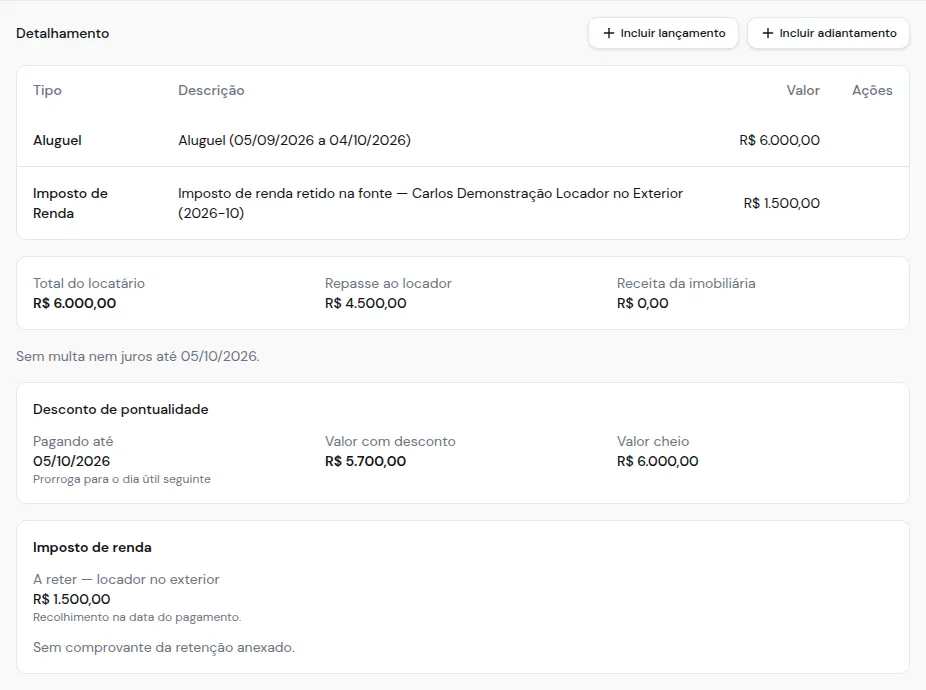Viewport: 926px width, 690px height.
Task: Select A reter amount R$ 1.500,00
Action: click(71, 599)
